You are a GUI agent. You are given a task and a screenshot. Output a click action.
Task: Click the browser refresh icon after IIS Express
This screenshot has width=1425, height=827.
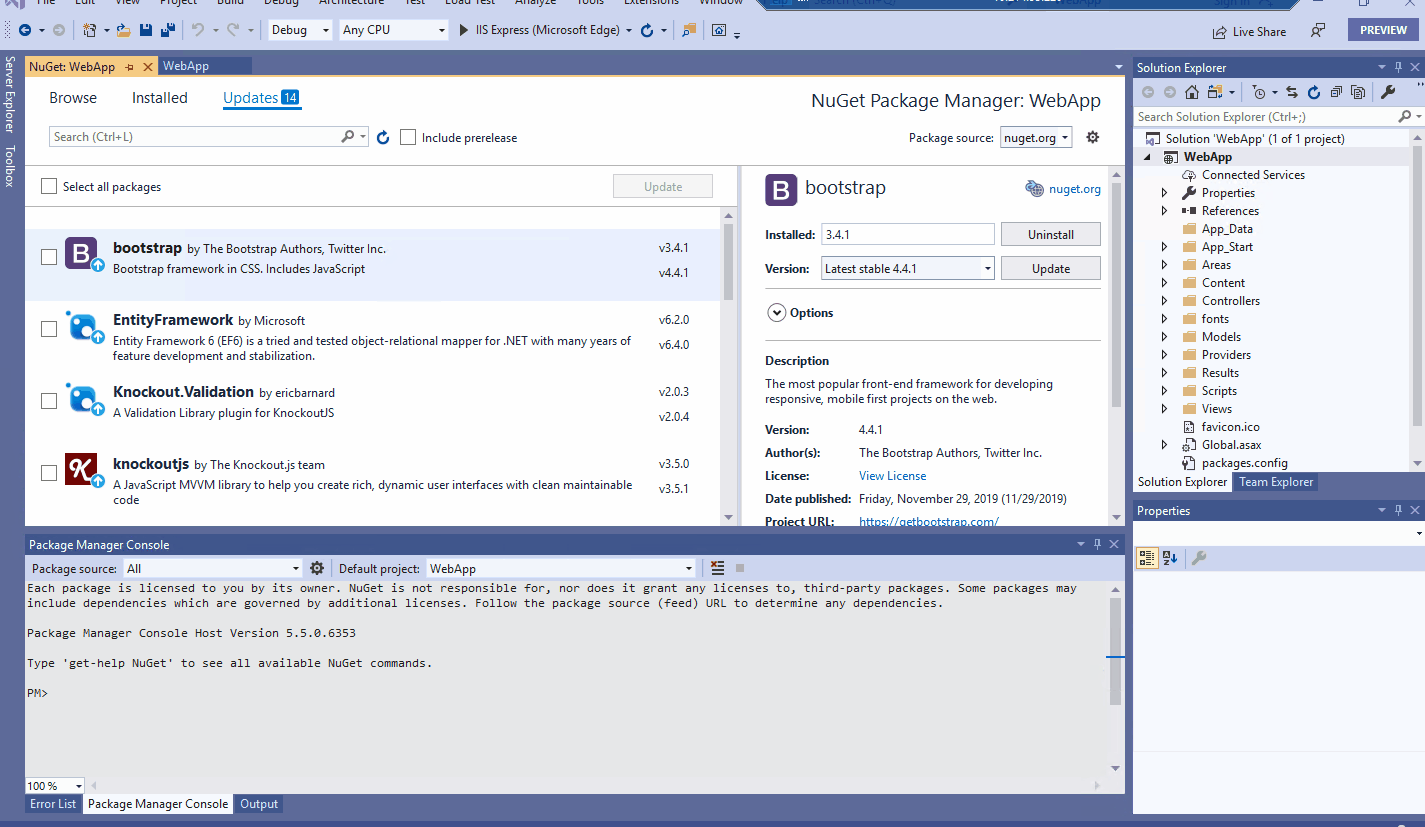647,30
